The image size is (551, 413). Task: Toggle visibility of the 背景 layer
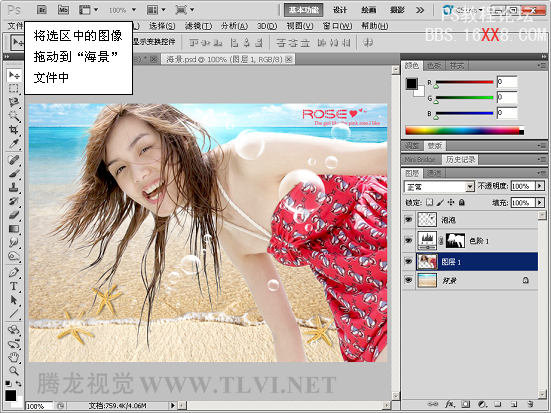408,280
